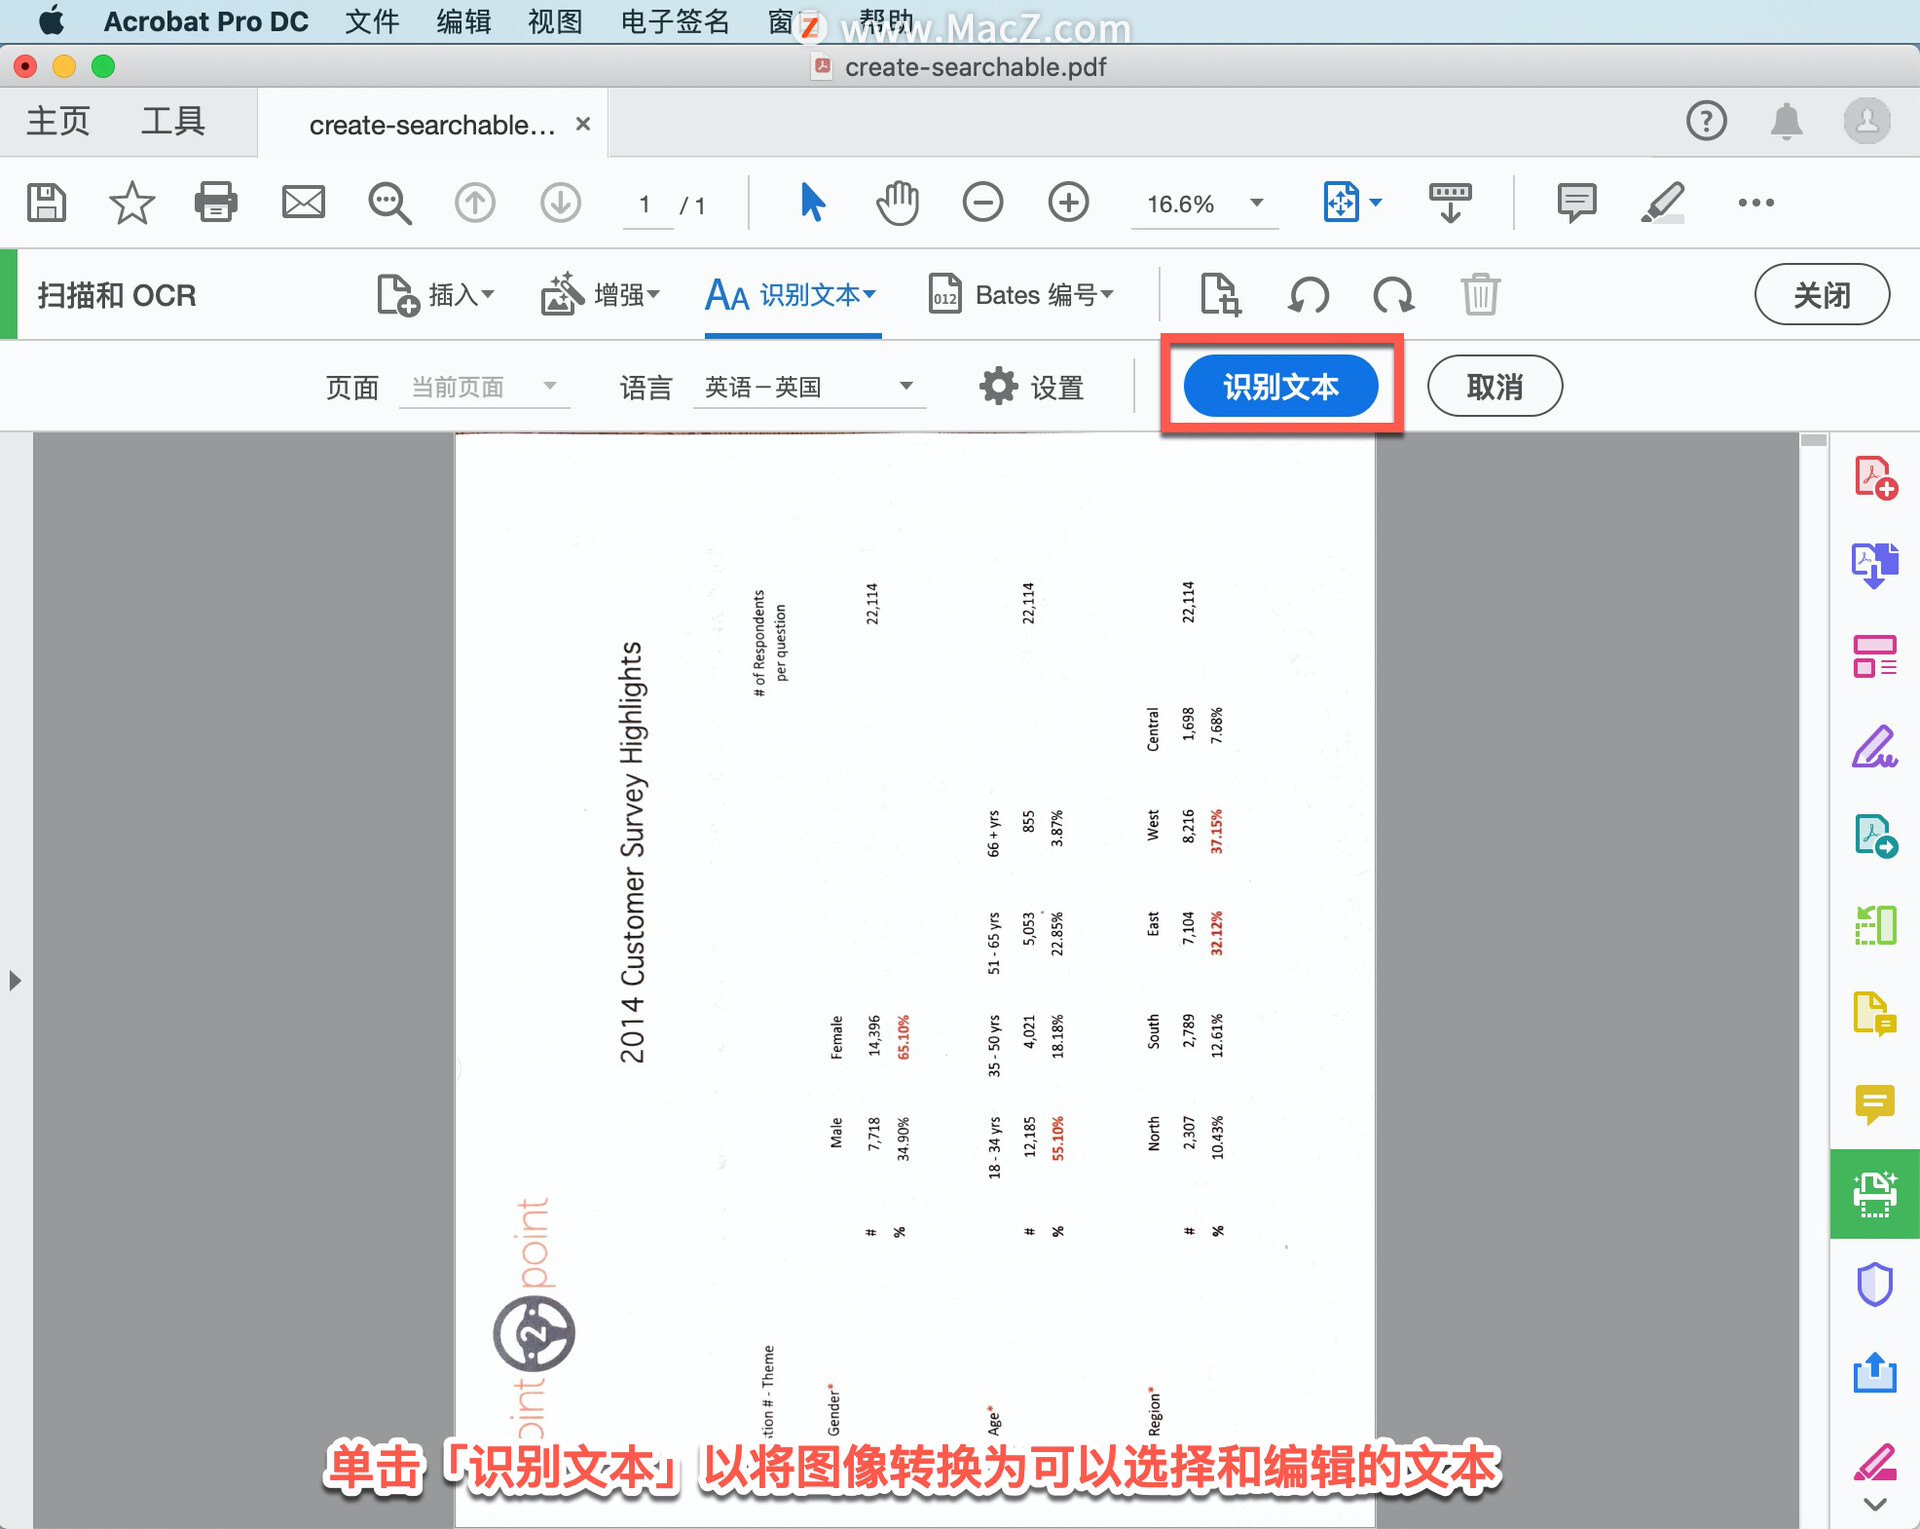The height and width of the screenshot is (1529, 1920).
Task: Select the arrow selection tool
Action: pyautogui.click(x=812, y=203)
